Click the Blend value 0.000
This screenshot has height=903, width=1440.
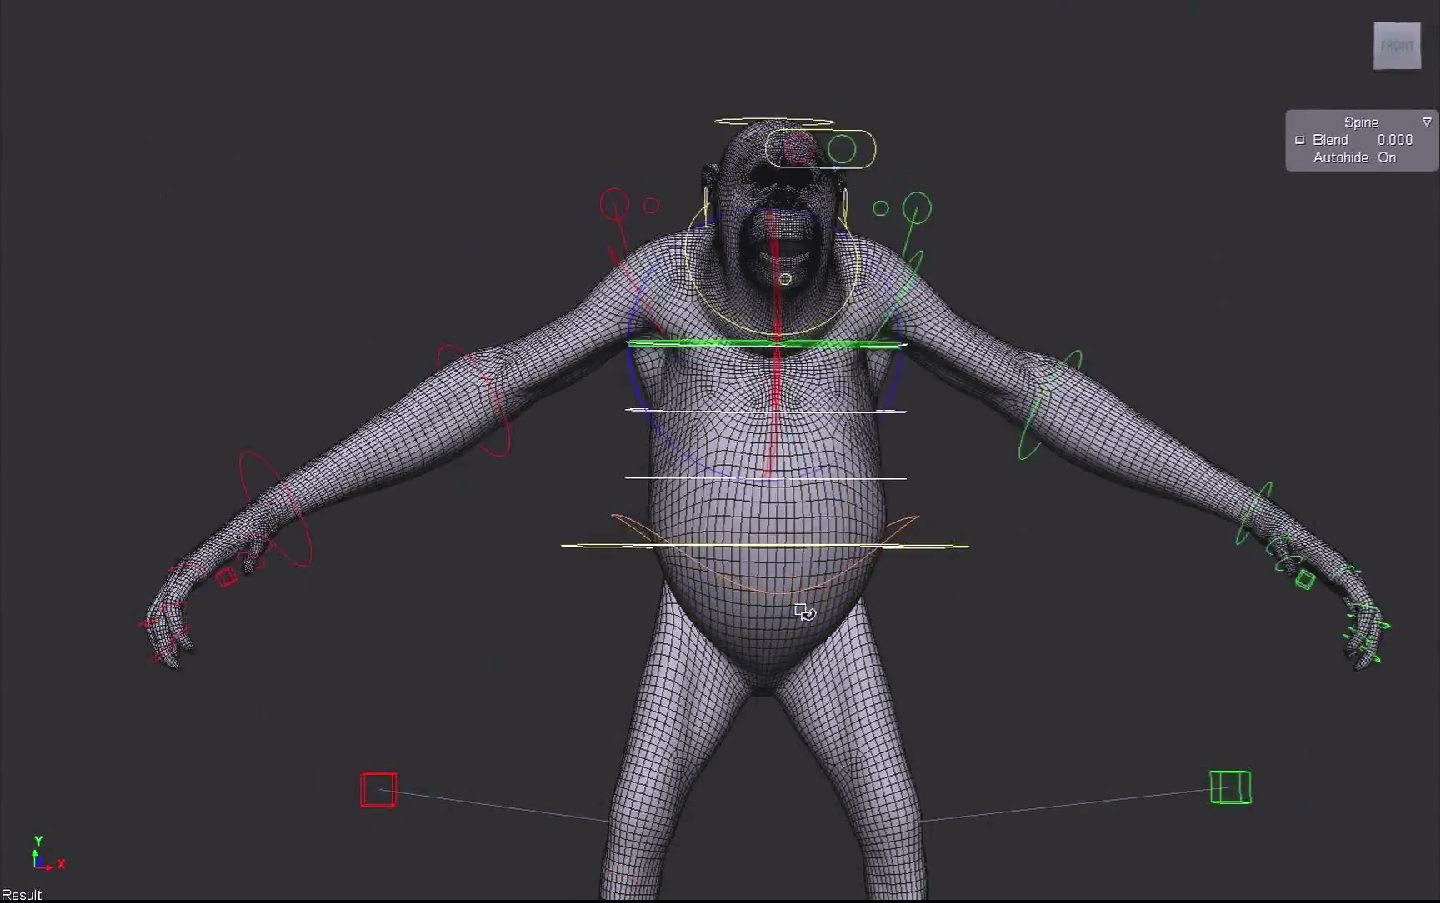tap(1395, 140)
